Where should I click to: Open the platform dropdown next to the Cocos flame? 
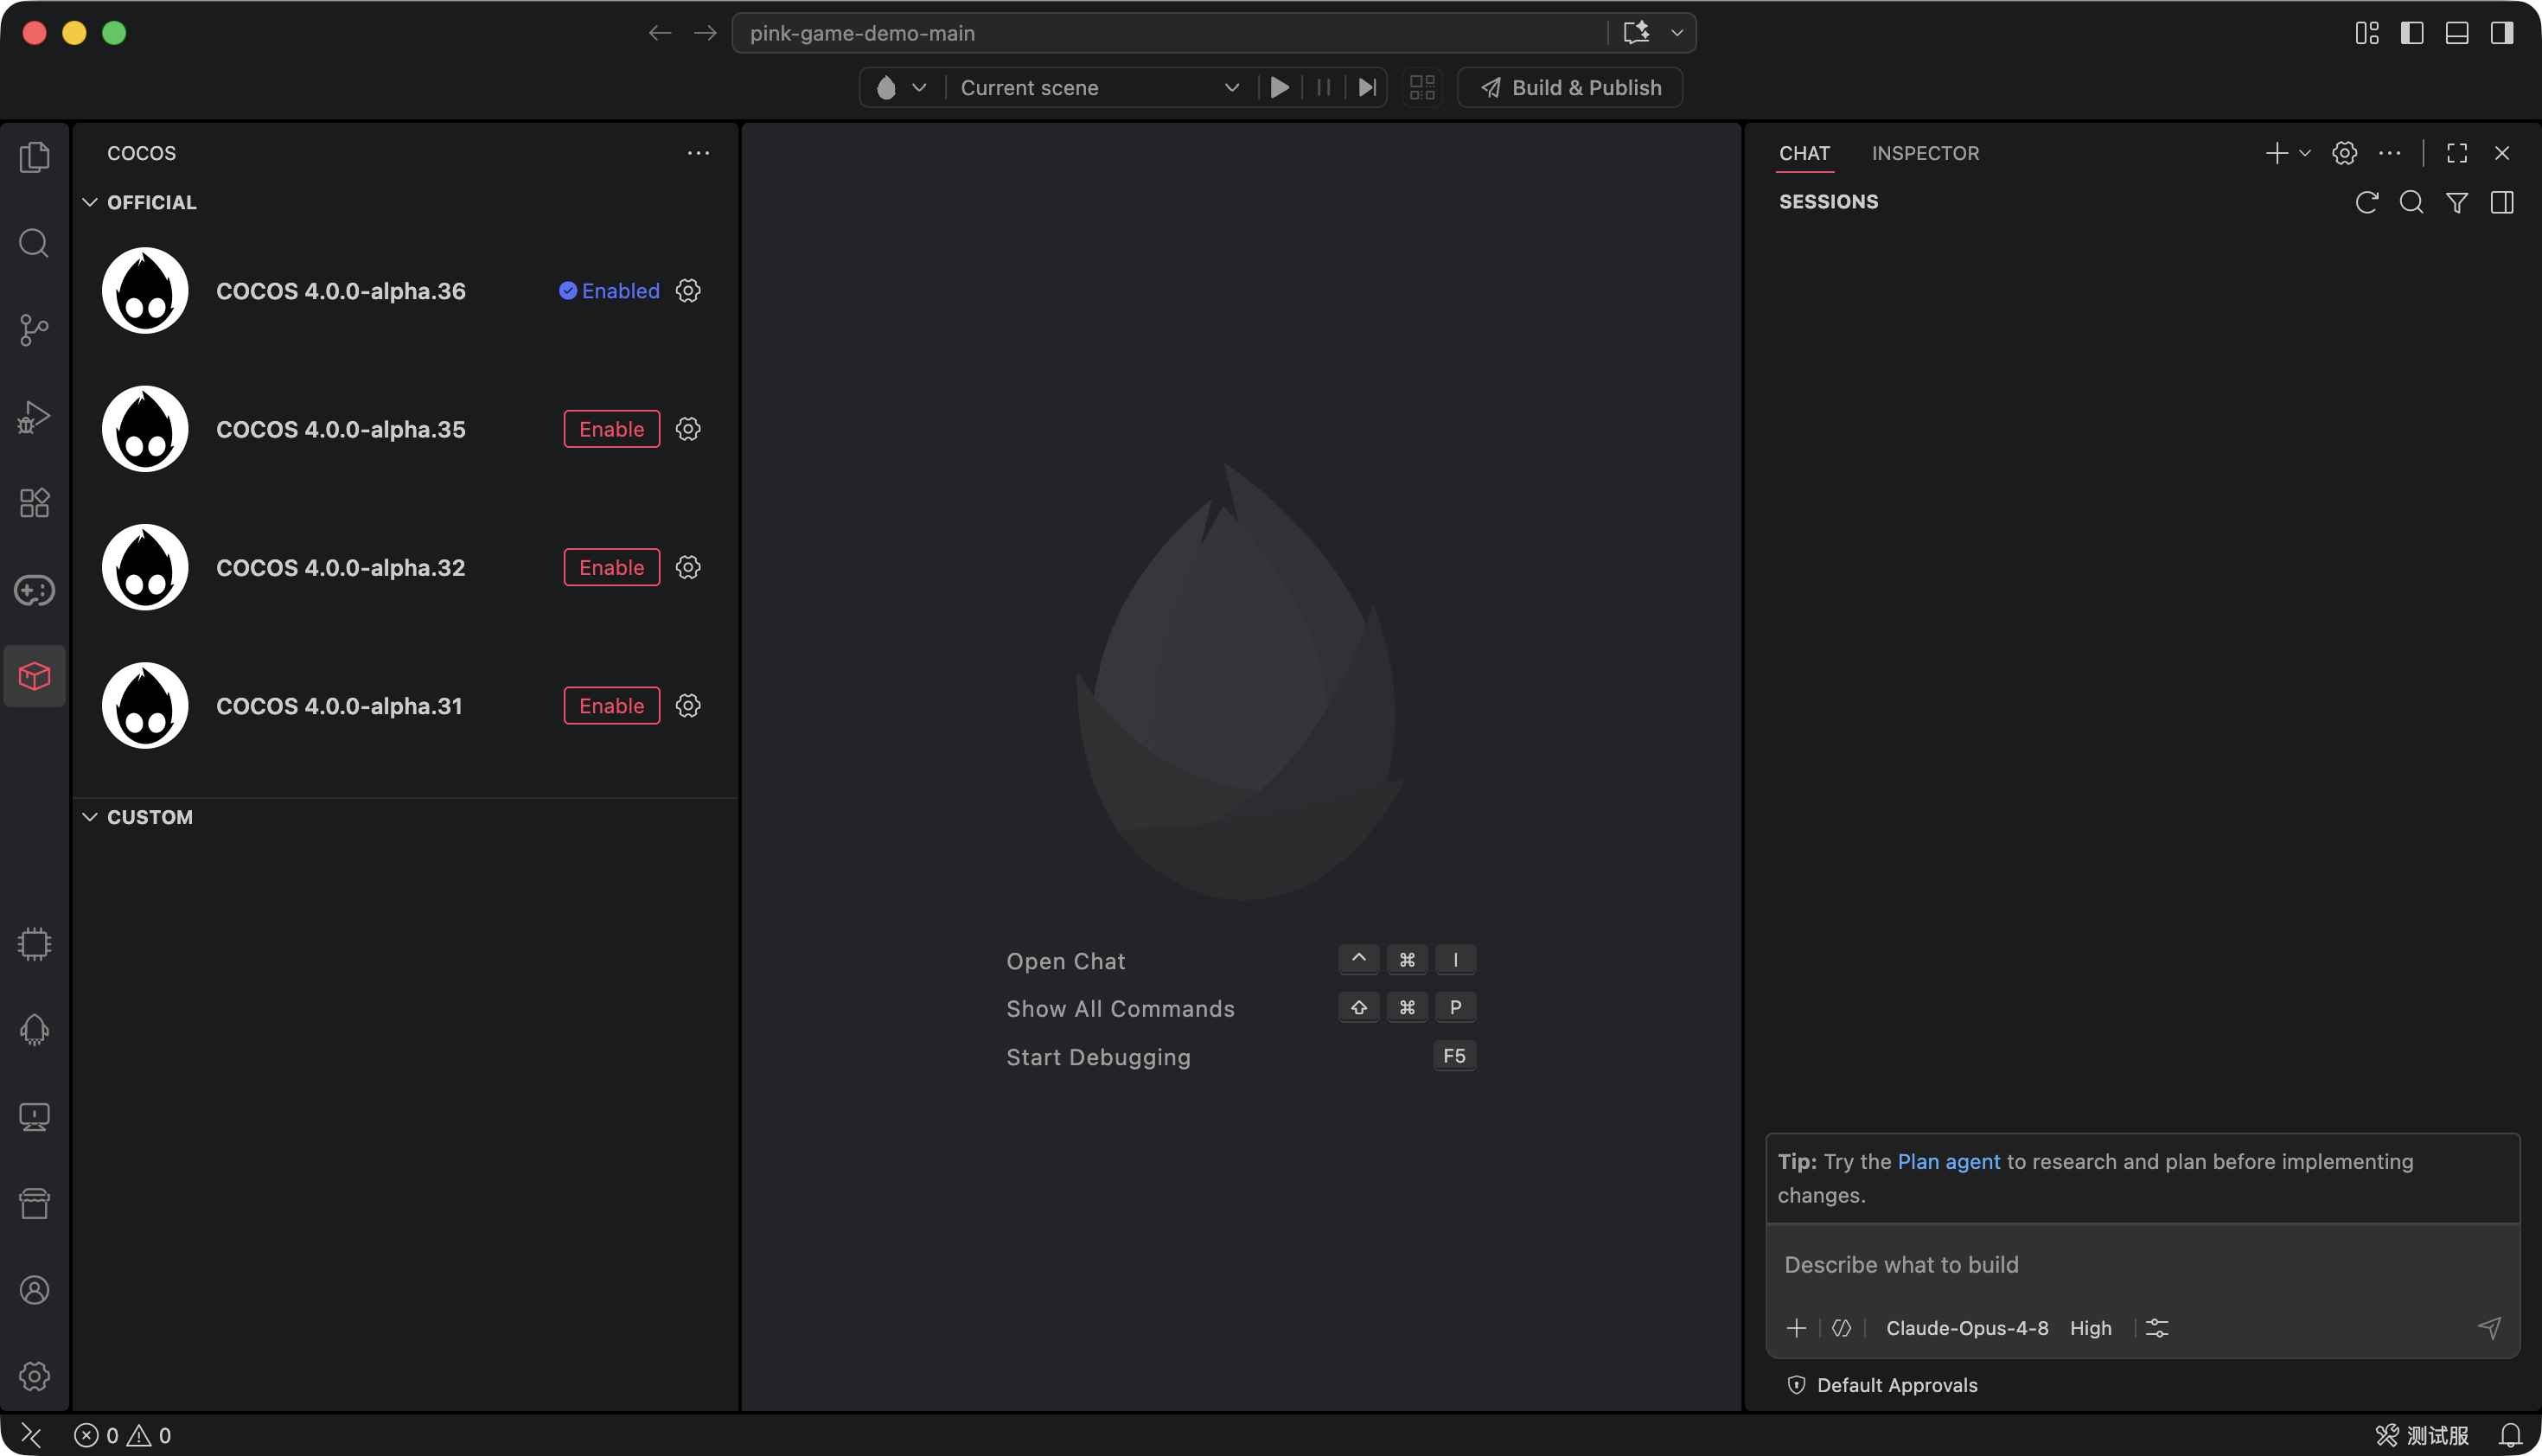(919, 88)
